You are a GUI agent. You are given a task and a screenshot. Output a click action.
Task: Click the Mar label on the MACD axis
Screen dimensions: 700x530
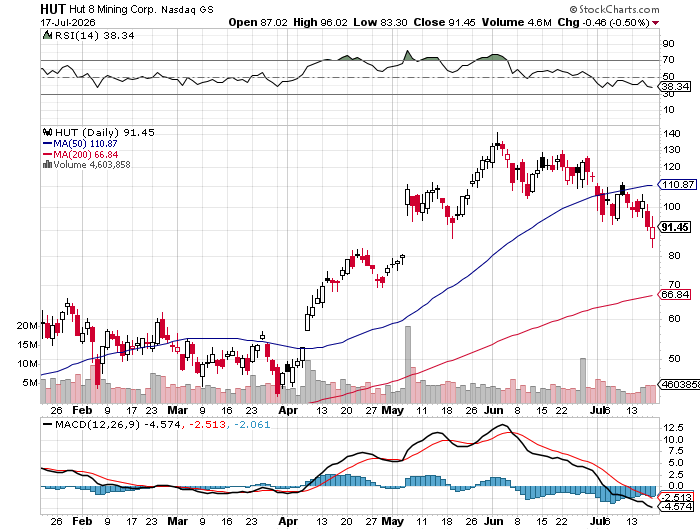pyautogui.click(x=177, y=522)
